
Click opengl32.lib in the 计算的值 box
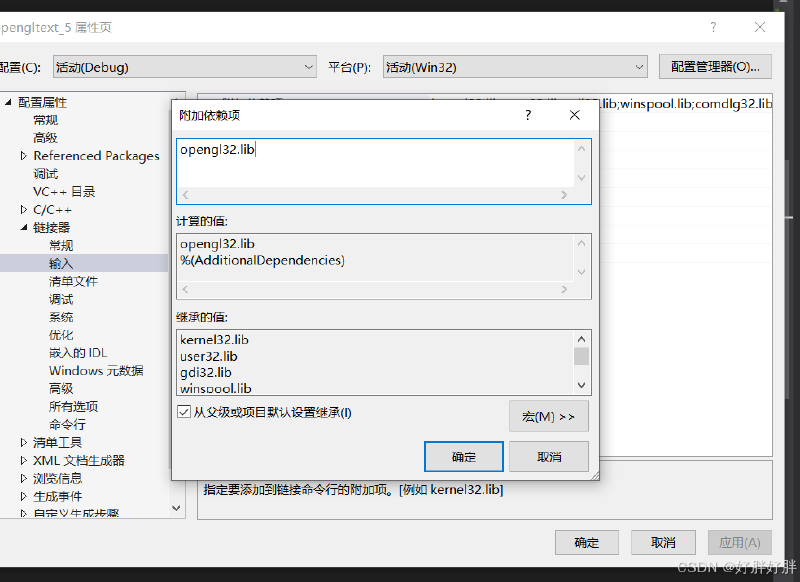pyautogui.click(x=217, y=244)
